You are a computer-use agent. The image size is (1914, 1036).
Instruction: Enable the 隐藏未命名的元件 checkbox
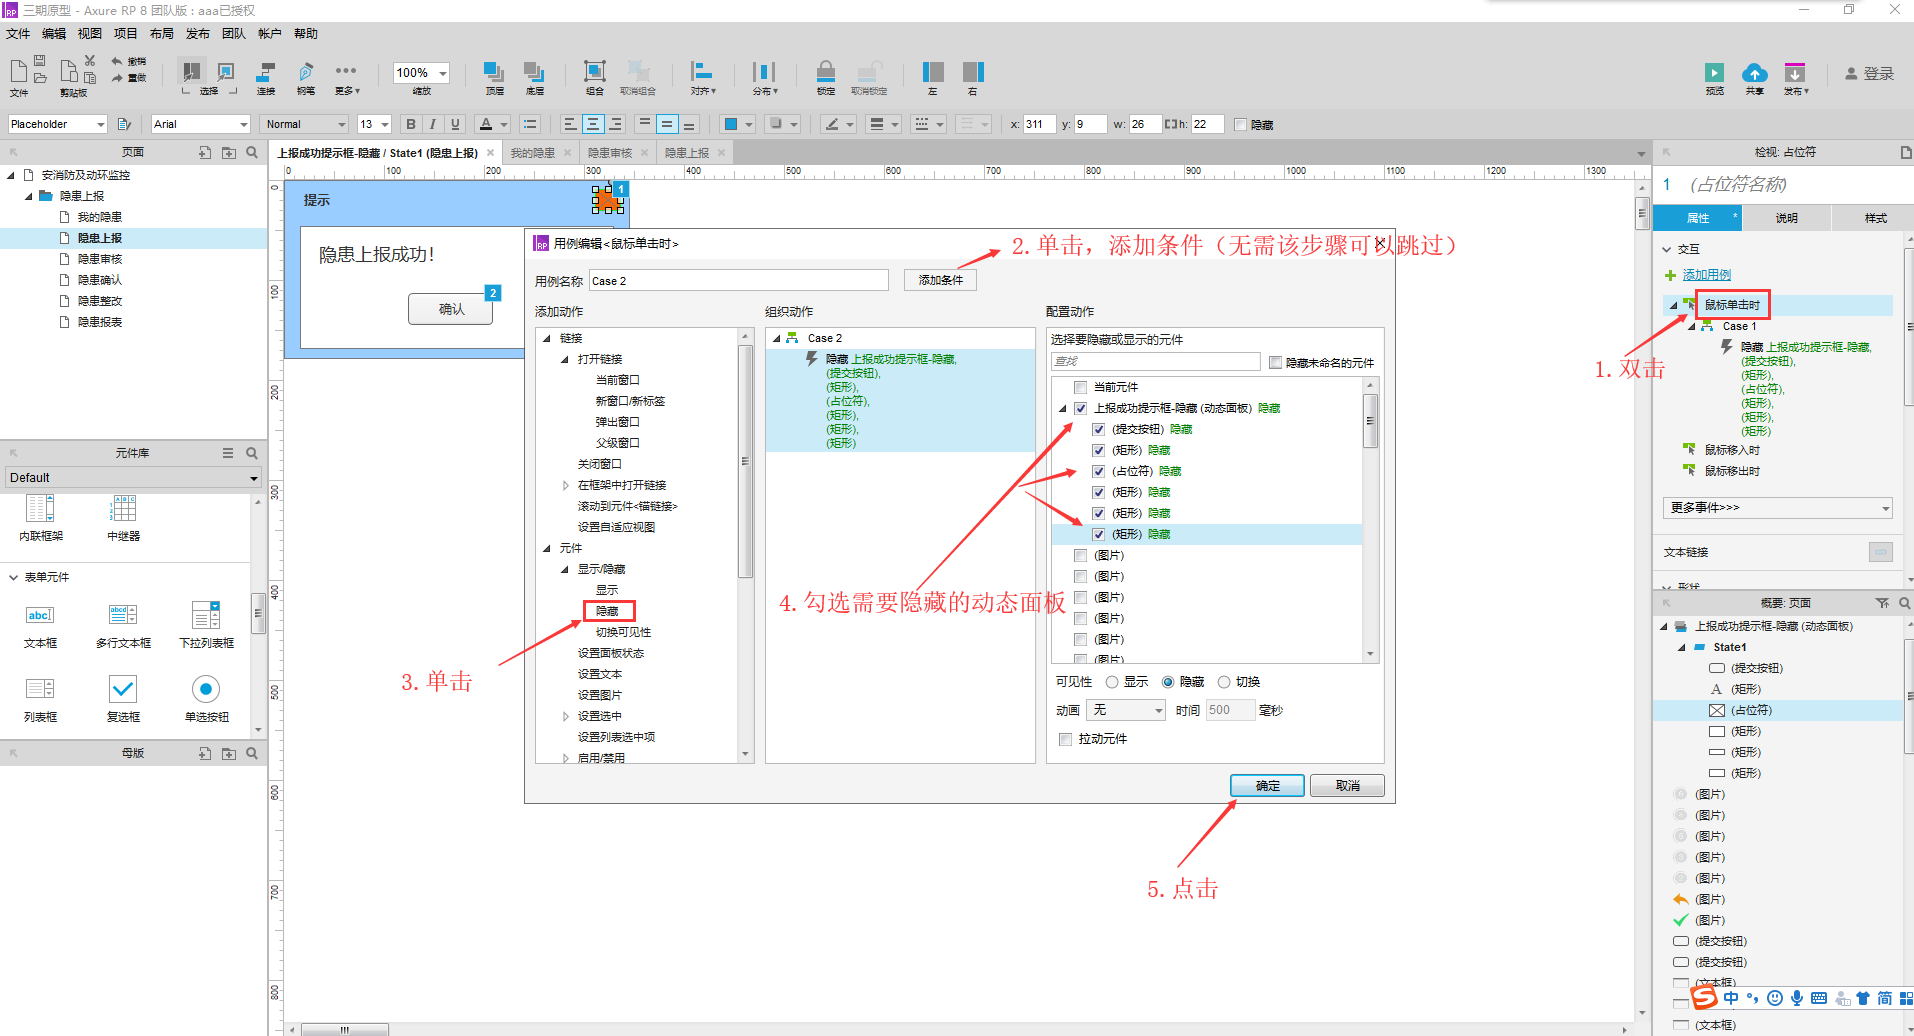[x=1277, y=362]
